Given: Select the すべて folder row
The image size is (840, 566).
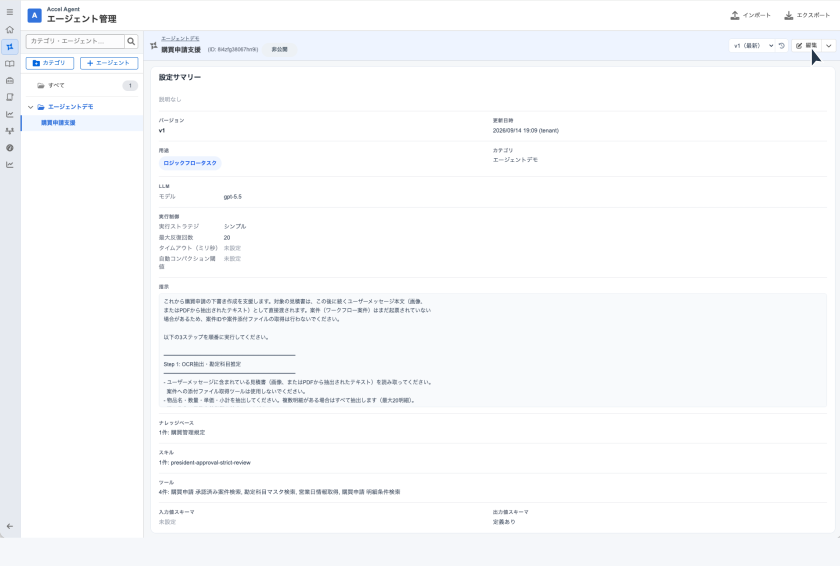Looking at the screenshot, I should click(x=82, y=86).
